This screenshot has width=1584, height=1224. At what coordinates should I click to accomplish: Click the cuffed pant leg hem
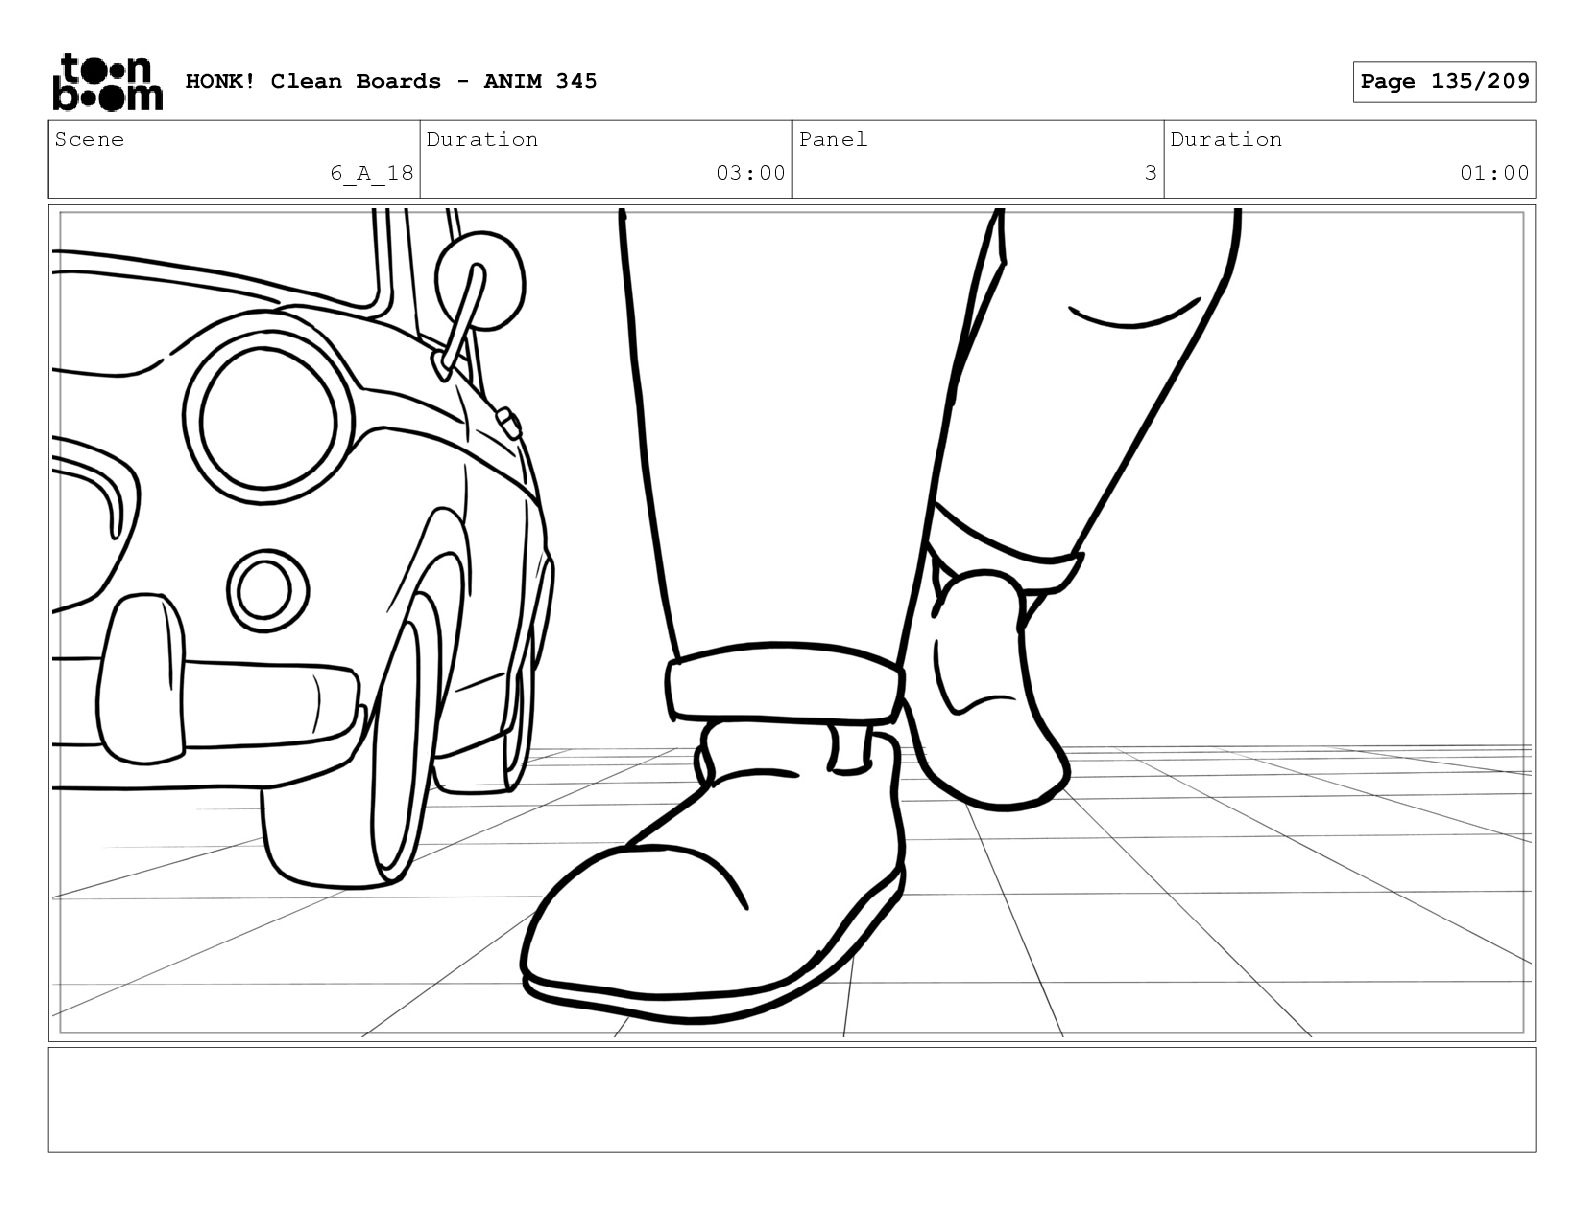pyautogui.click(x=785, y=683)
